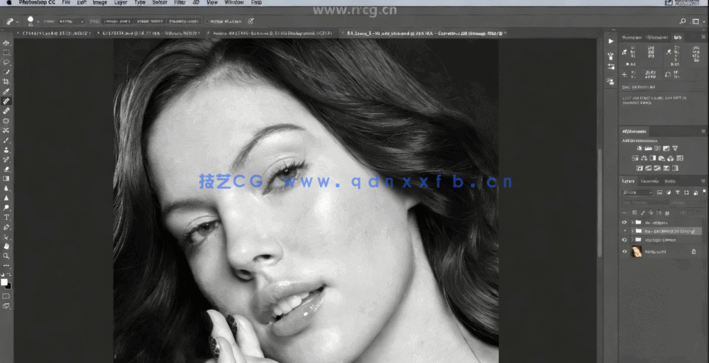The image size is (709, 363).
Task: Choose Content-Aware type button
Action: click(x=117, y=21)
